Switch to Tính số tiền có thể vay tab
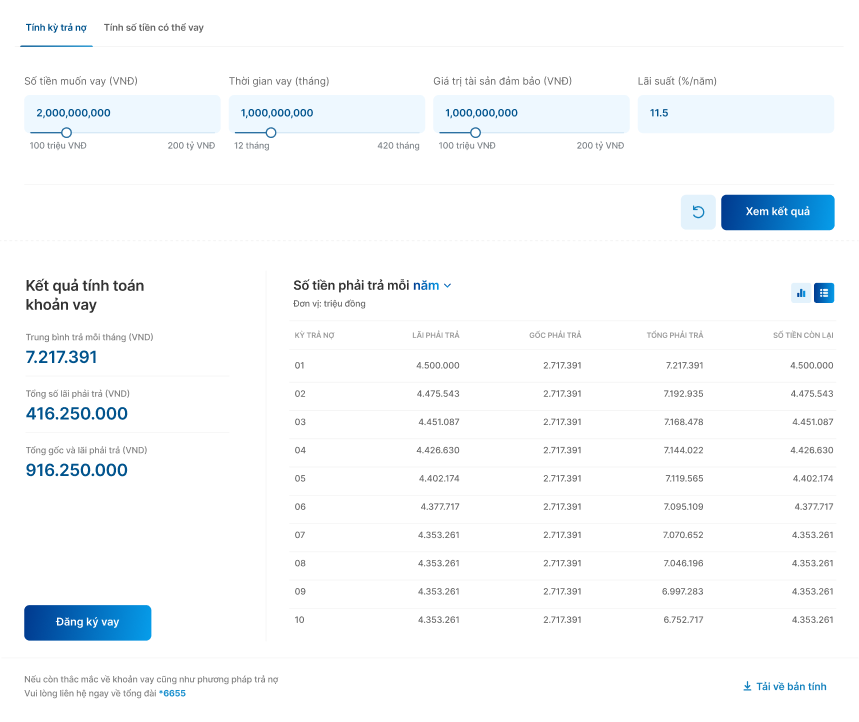The height and width of the screenshot is (722, 859). coord(153,28)
